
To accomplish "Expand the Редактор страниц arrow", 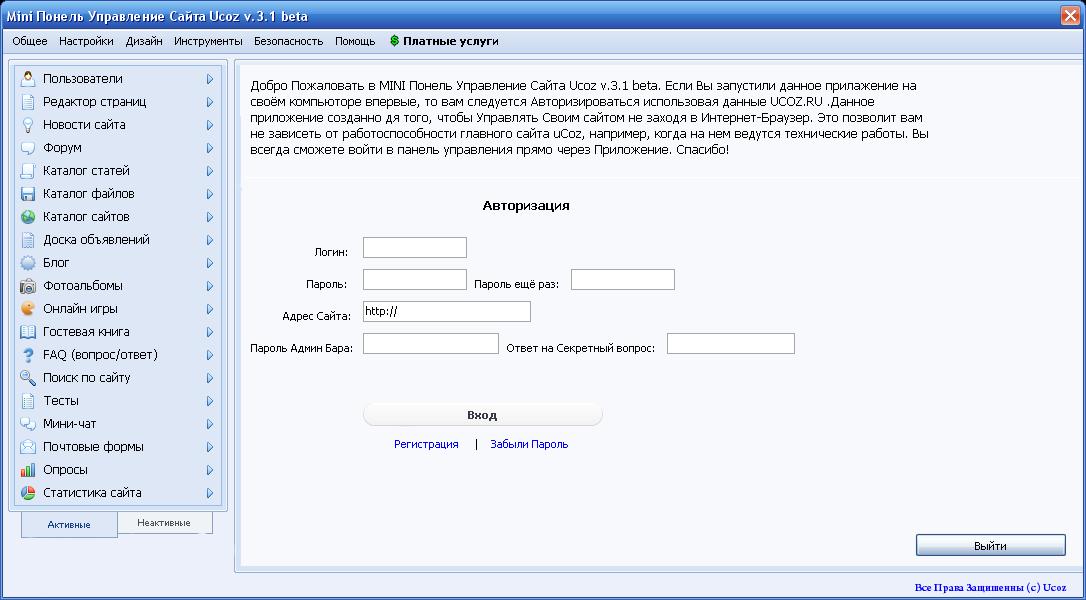I will click(x=210, y=102).
